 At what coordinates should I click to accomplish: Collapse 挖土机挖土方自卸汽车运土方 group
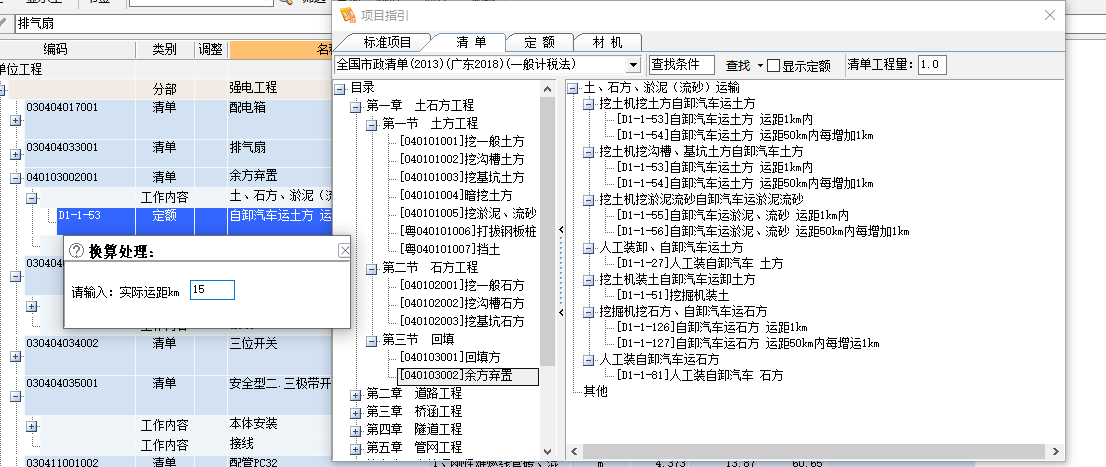[588, 104]
